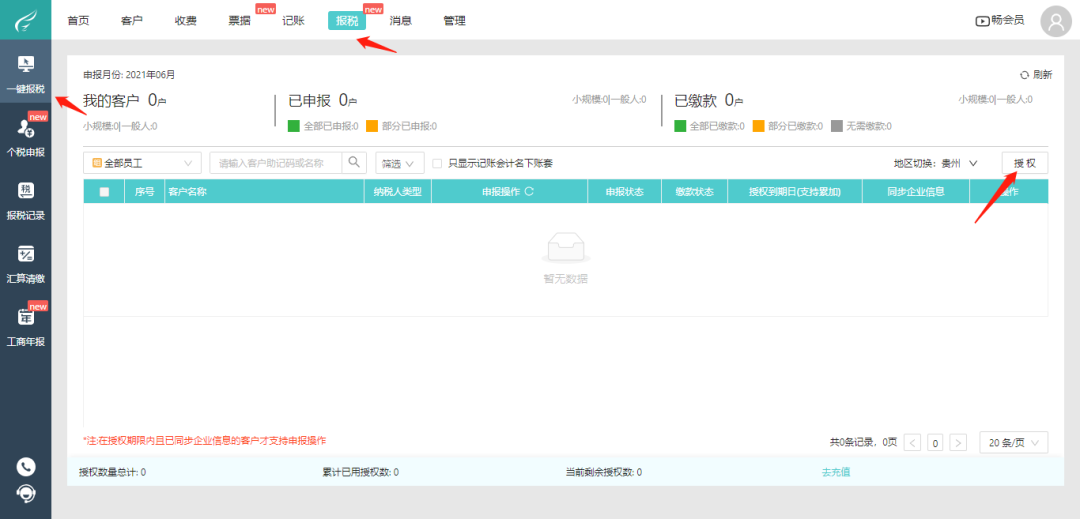Click 累计已用授权数: 0 text
Image resolution: width=1080 pixels, height=519 pixels.
point(361,472)
